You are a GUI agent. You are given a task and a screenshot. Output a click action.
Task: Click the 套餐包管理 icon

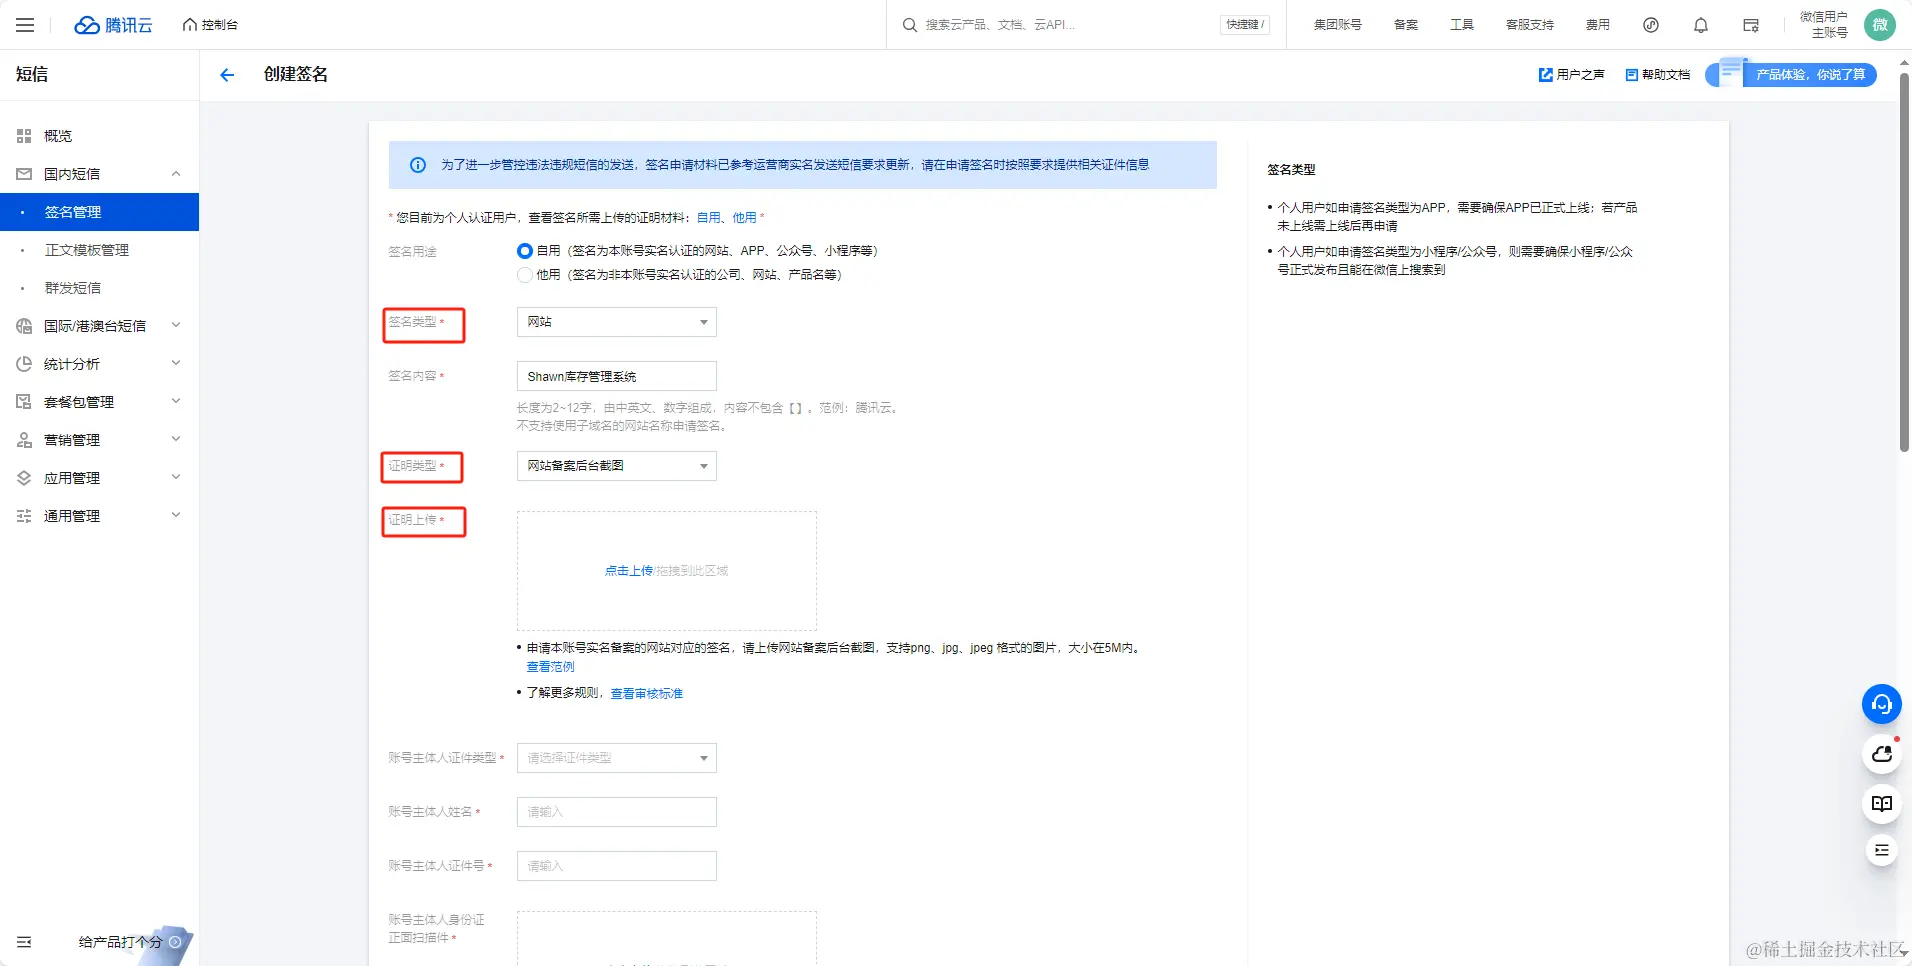(x=24, y=402)
